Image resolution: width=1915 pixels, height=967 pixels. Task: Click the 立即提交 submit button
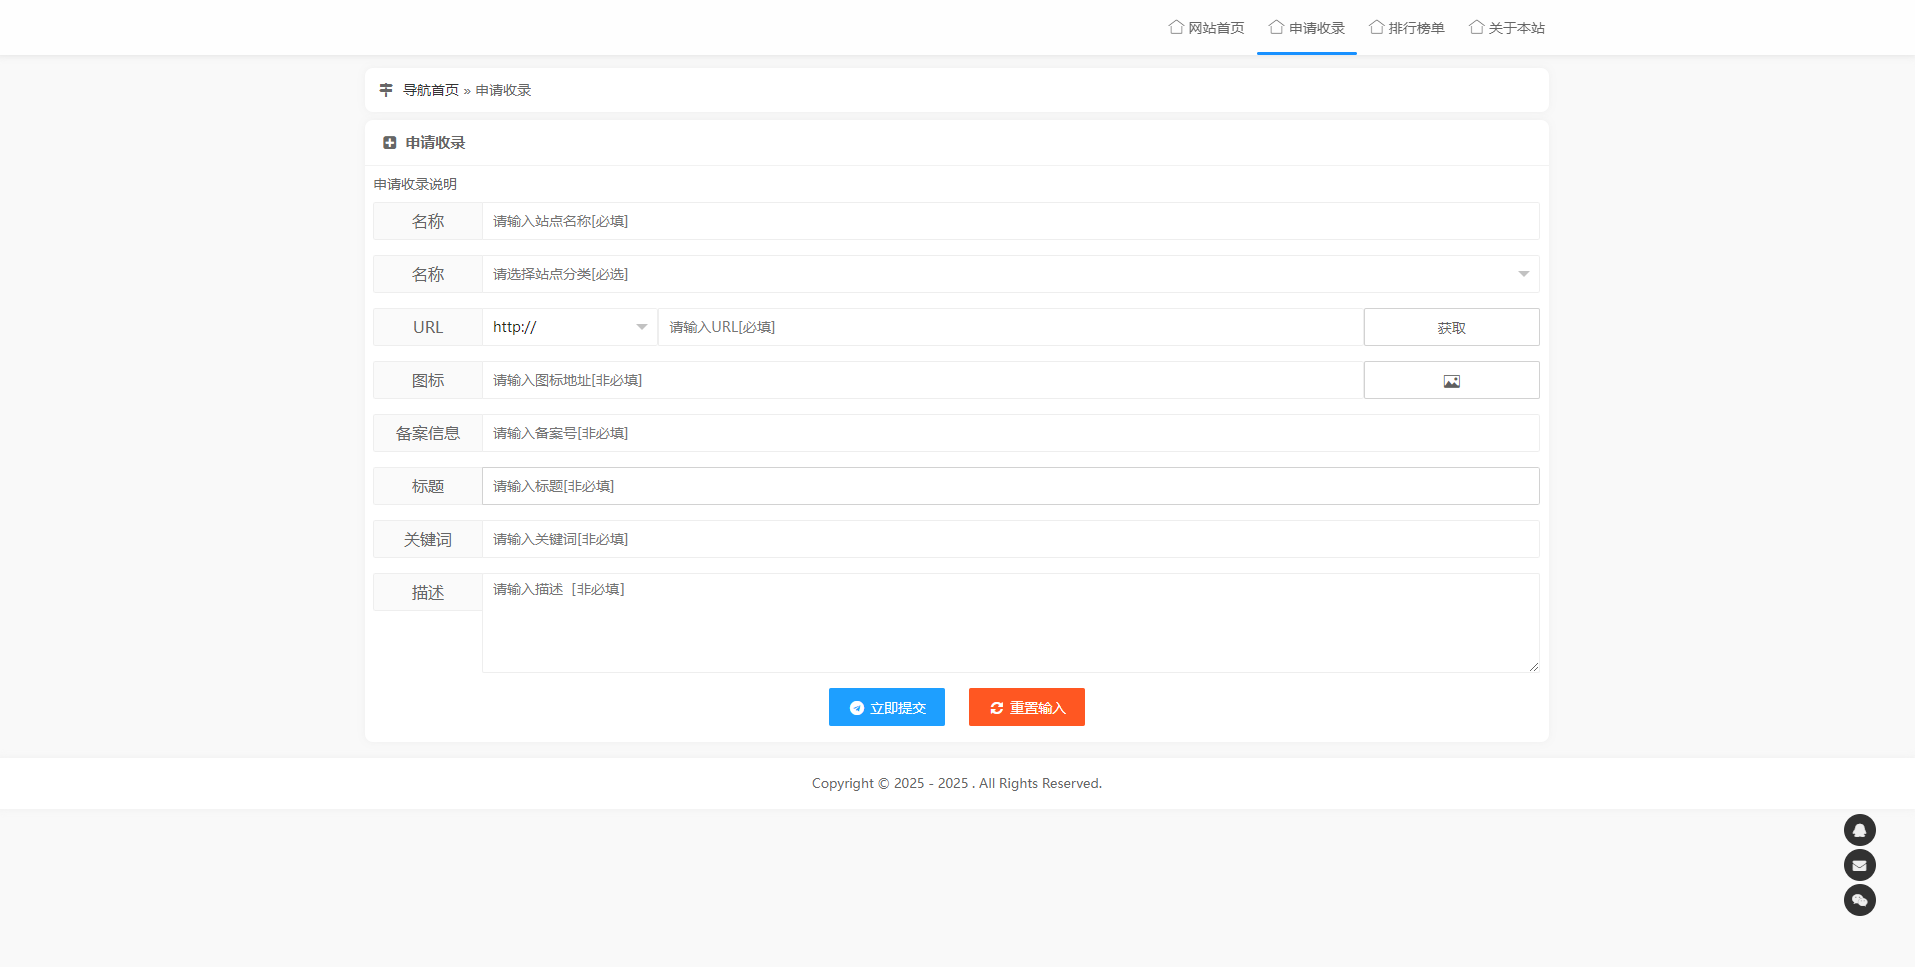(x=887, y=707)
